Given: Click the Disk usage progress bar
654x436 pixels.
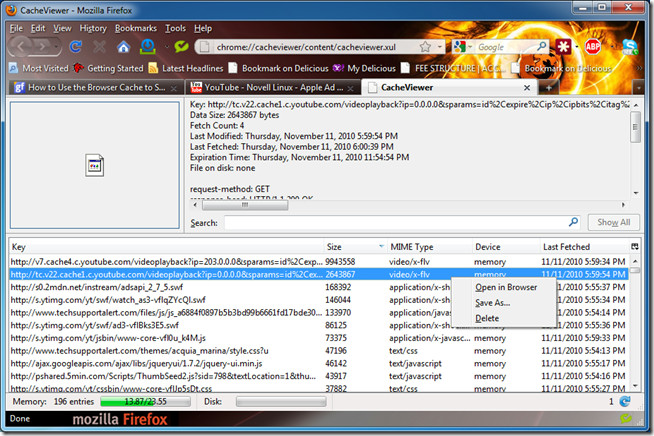Looking at the screenshot, I should (x=281, y=401).
